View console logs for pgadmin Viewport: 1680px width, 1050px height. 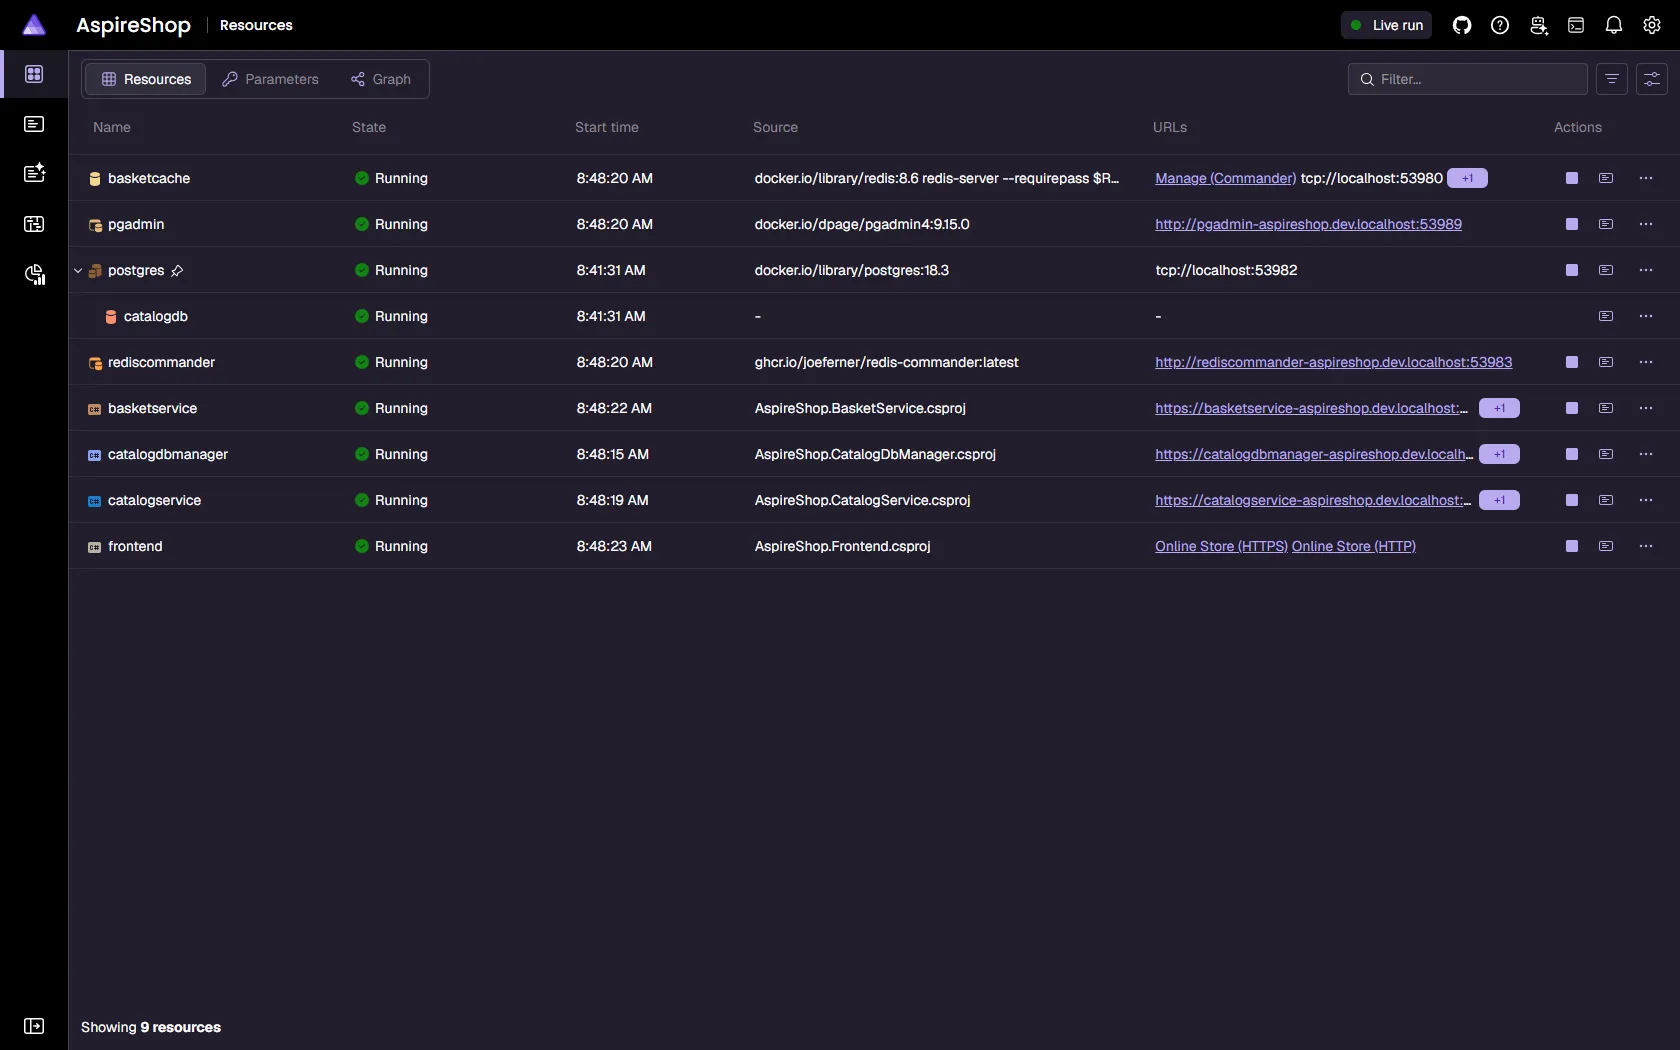1606,224
